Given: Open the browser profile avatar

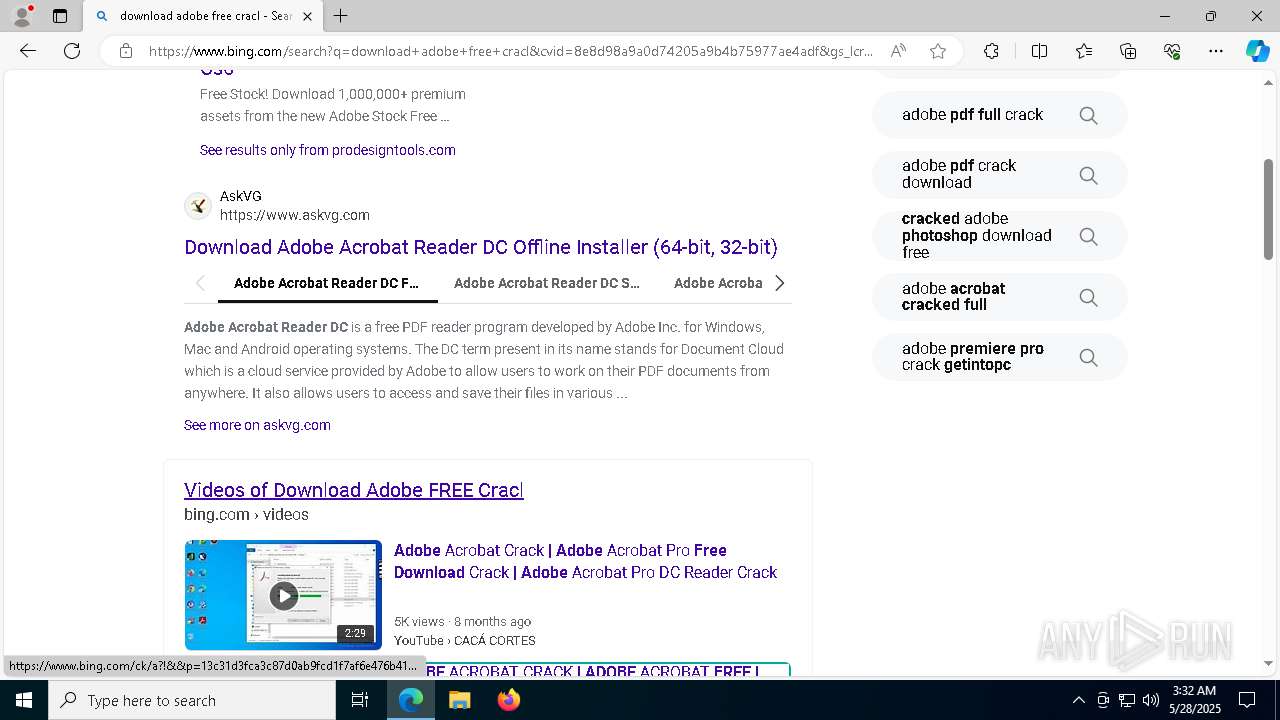Looking at the screenshot, I should coord(22,16).
